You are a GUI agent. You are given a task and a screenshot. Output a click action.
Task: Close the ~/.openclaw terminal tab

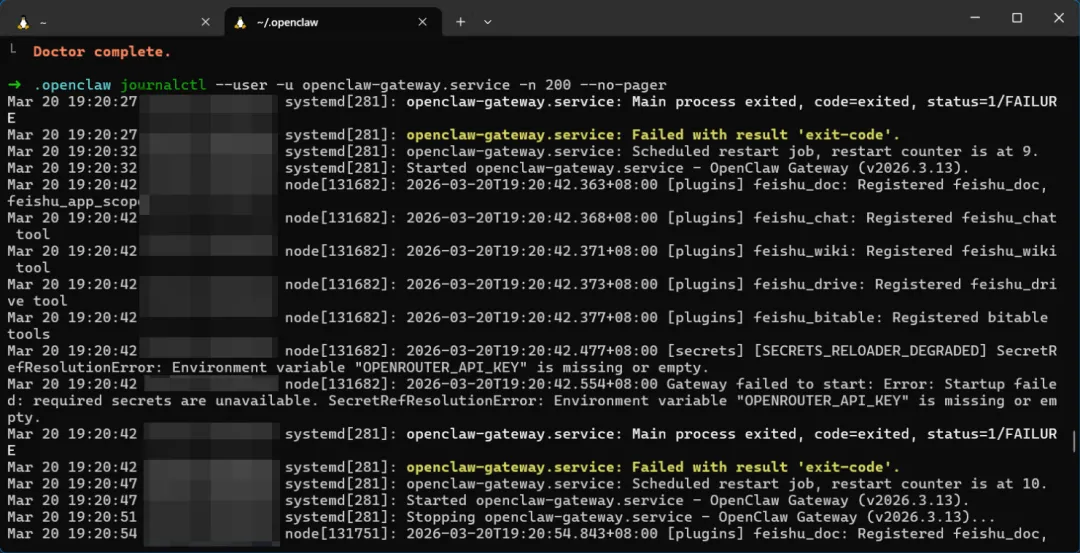(422, 22)
